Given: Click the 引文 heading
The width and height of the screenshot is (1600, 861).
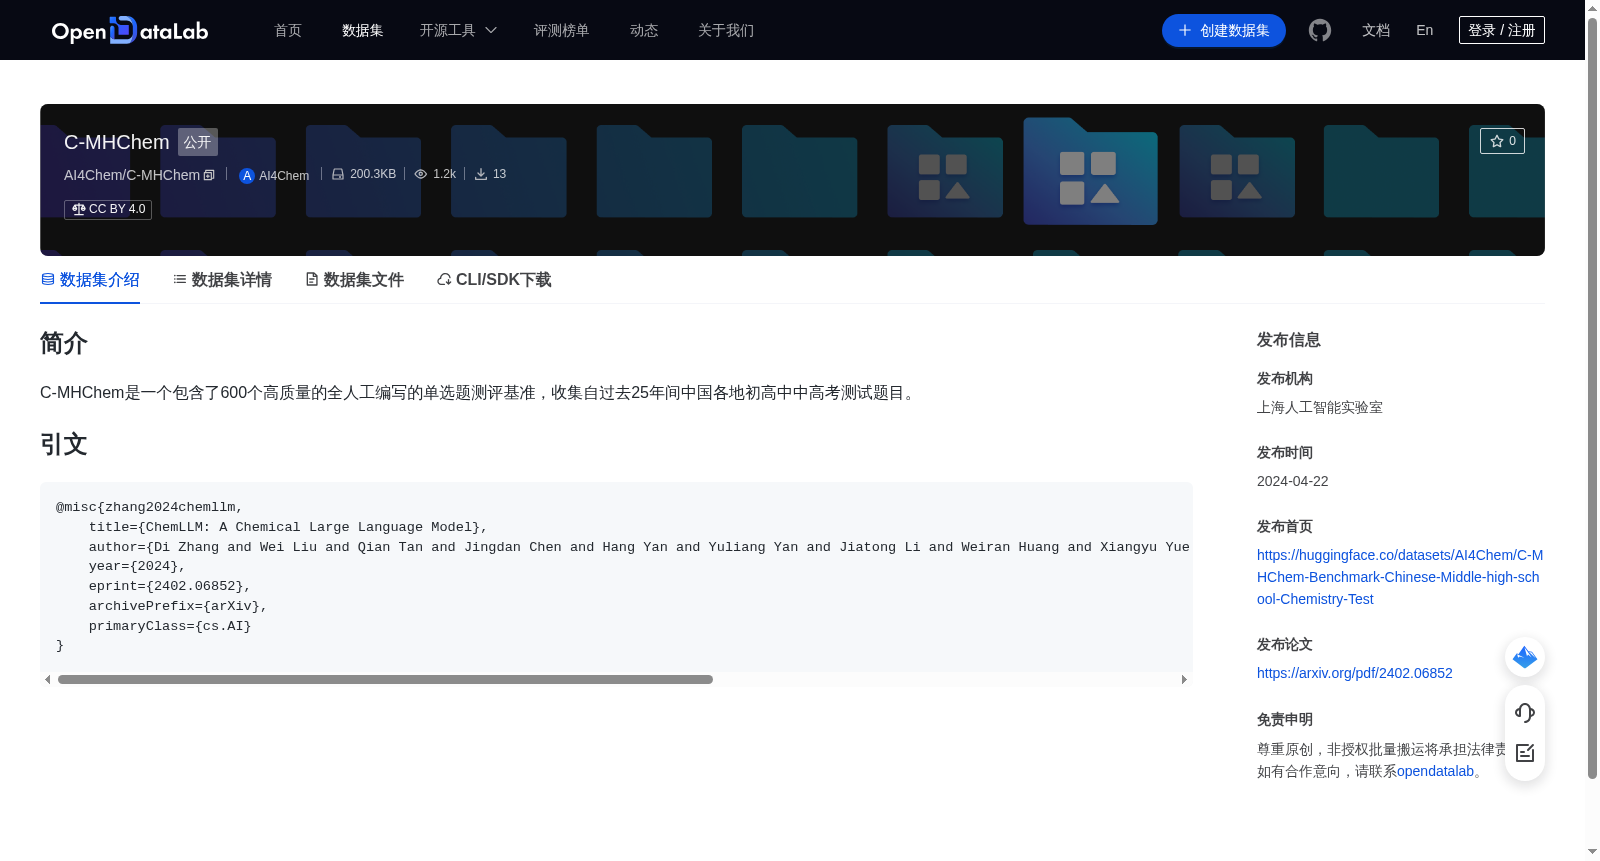Looking at the screenshot, I should (64, 444).
